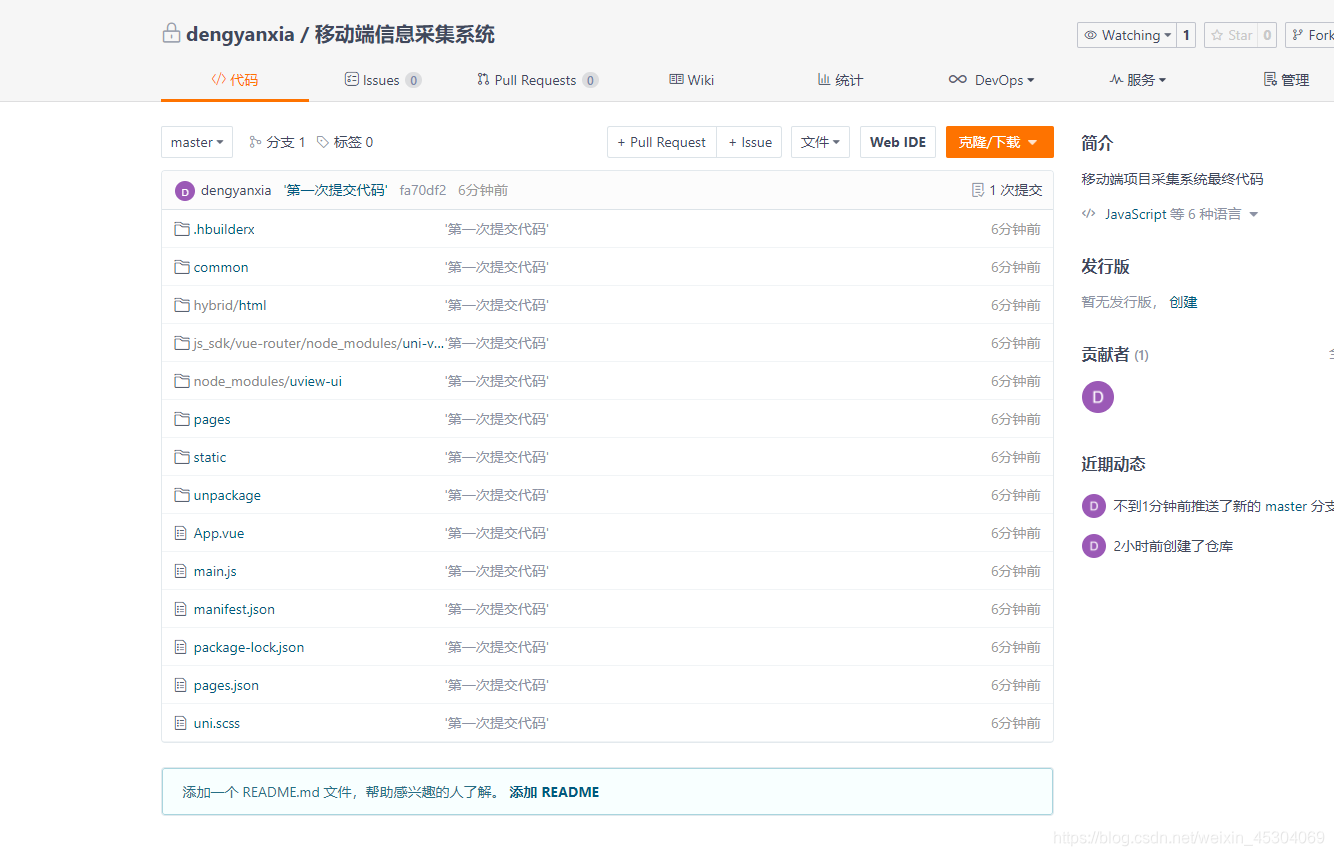Click the pages.json file icon
Viewport: 1334px width, 856px height.
[181, 685]
